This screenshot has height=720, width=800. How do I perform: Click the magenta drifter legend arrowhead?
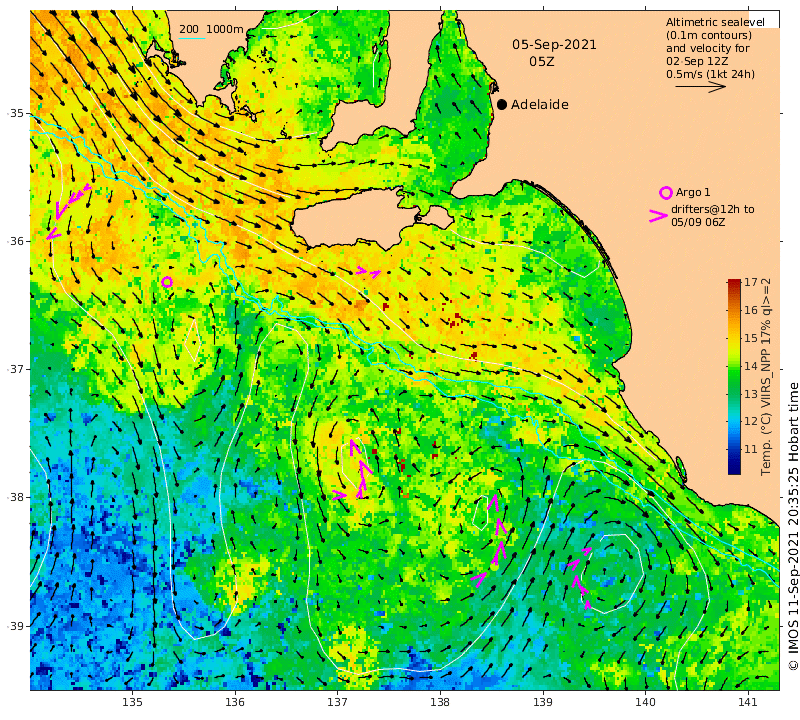click(658, 216)
